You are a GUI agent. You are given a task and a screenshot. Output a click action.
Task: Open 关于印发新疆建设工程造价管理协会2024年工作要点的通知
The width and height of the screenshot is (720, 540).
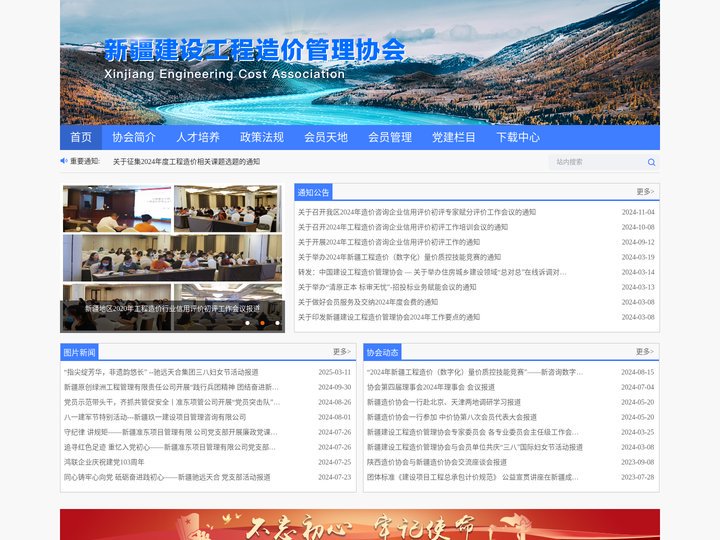pyautogui.click(x=389, y=317)
